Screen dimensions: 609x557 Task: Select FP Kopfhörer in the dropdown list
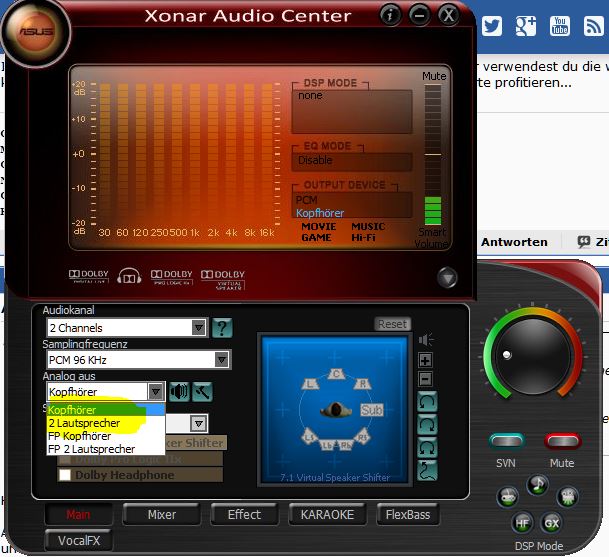point(106,436)
